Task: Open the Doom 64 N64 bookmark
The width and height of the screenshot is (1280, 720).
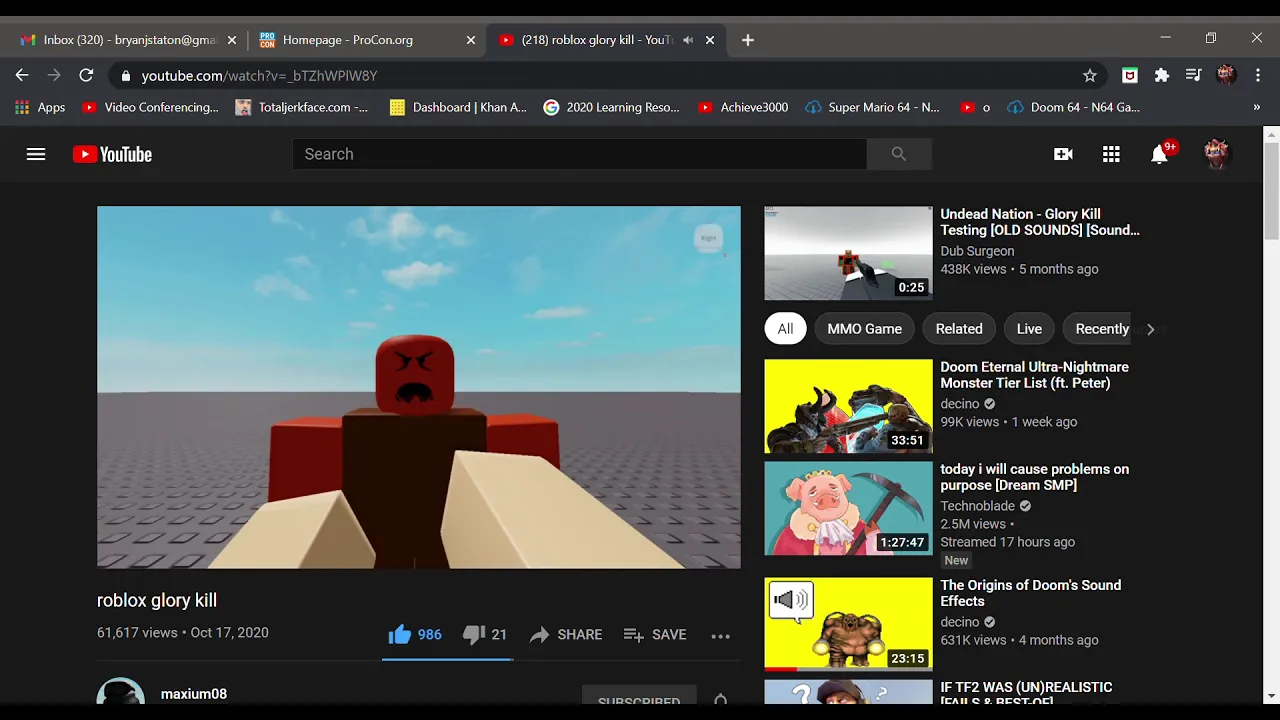Action: click(x=1074, y=107)
